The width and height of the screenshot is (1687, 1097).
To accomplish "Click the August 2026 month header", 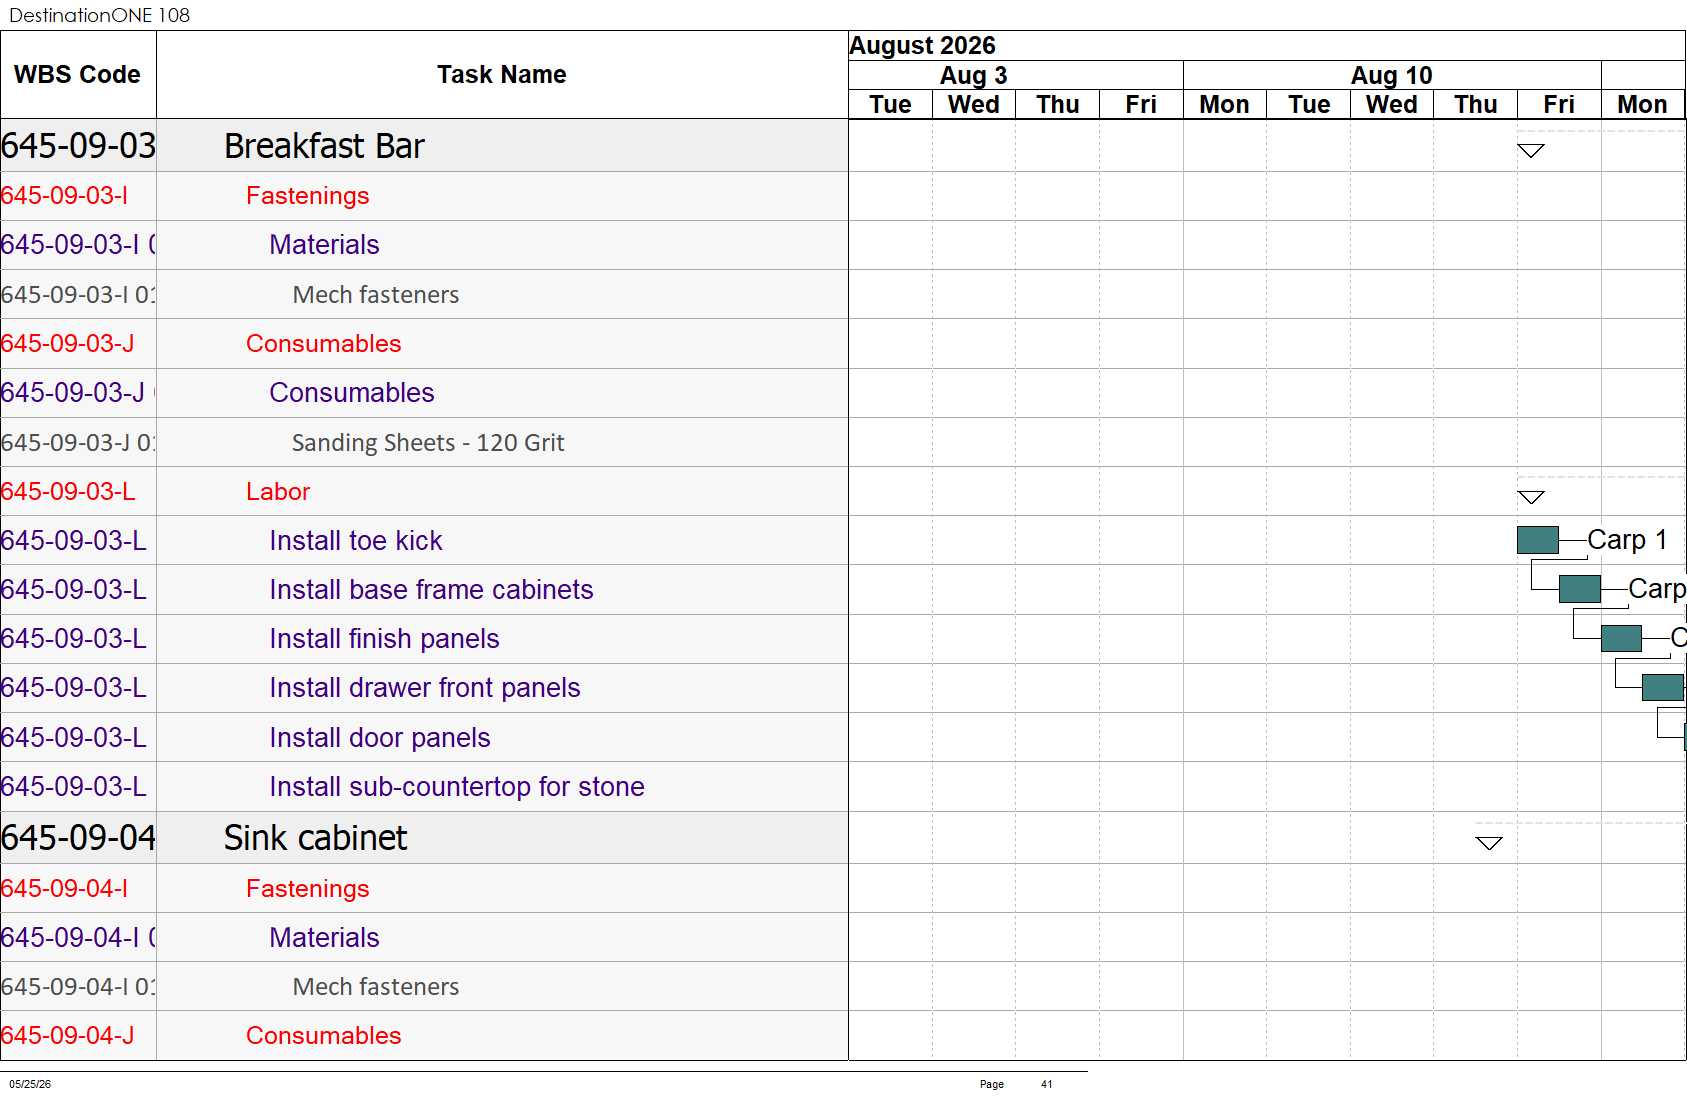I will click(x=922, y=46).
